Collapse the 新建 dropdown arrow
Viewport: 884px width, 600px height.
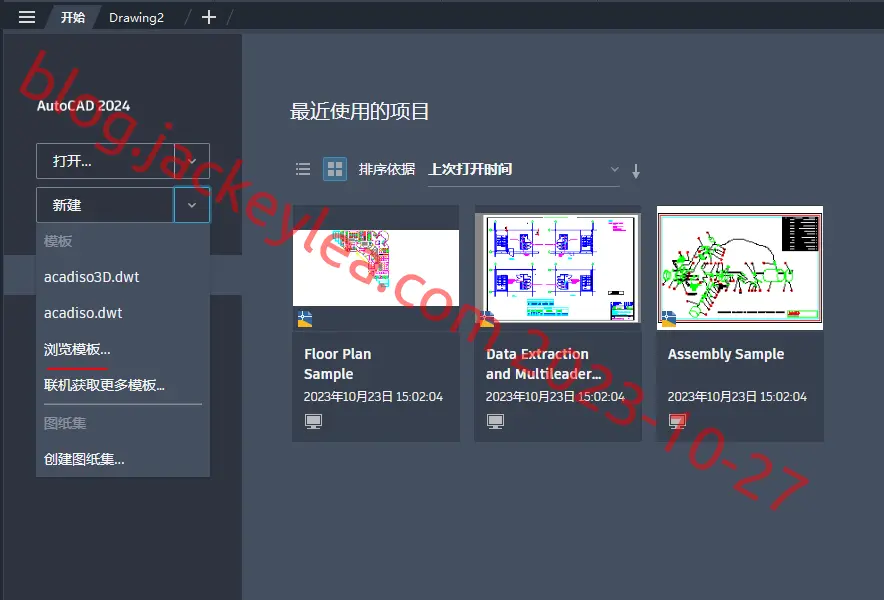(x=192, y=205)
